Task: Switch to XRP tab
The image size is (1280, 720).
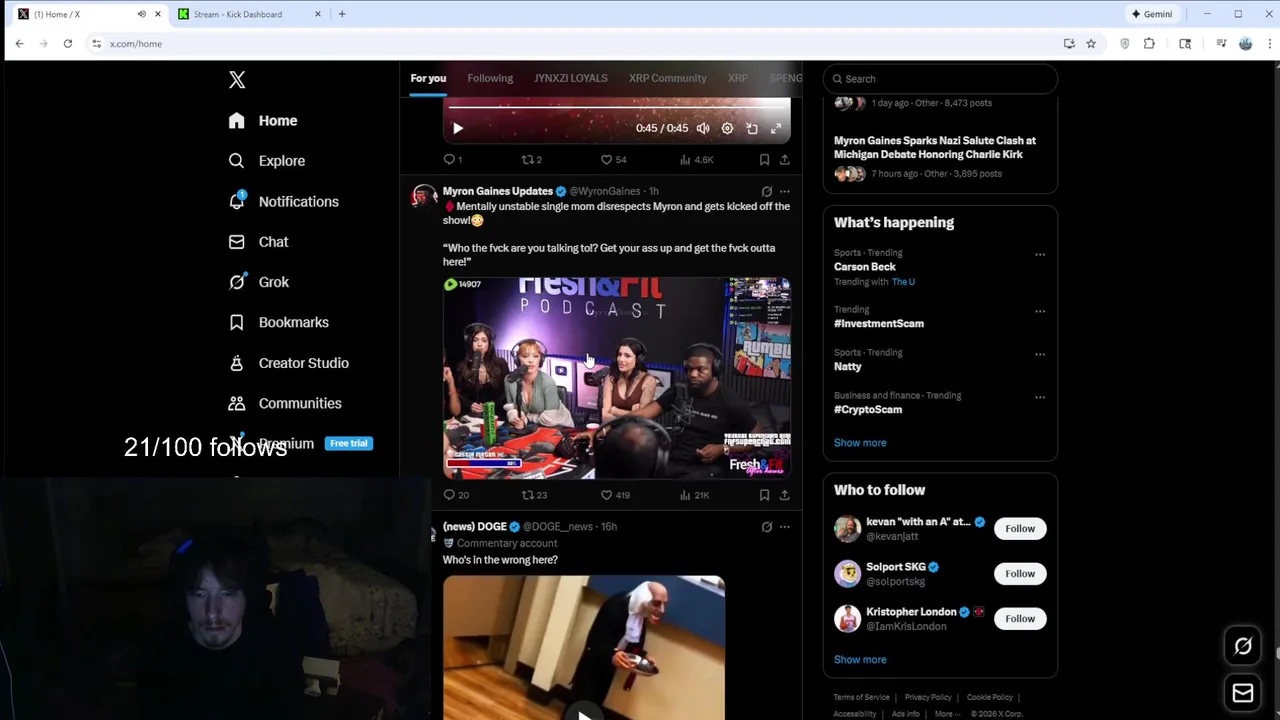Action: point(738,78)
